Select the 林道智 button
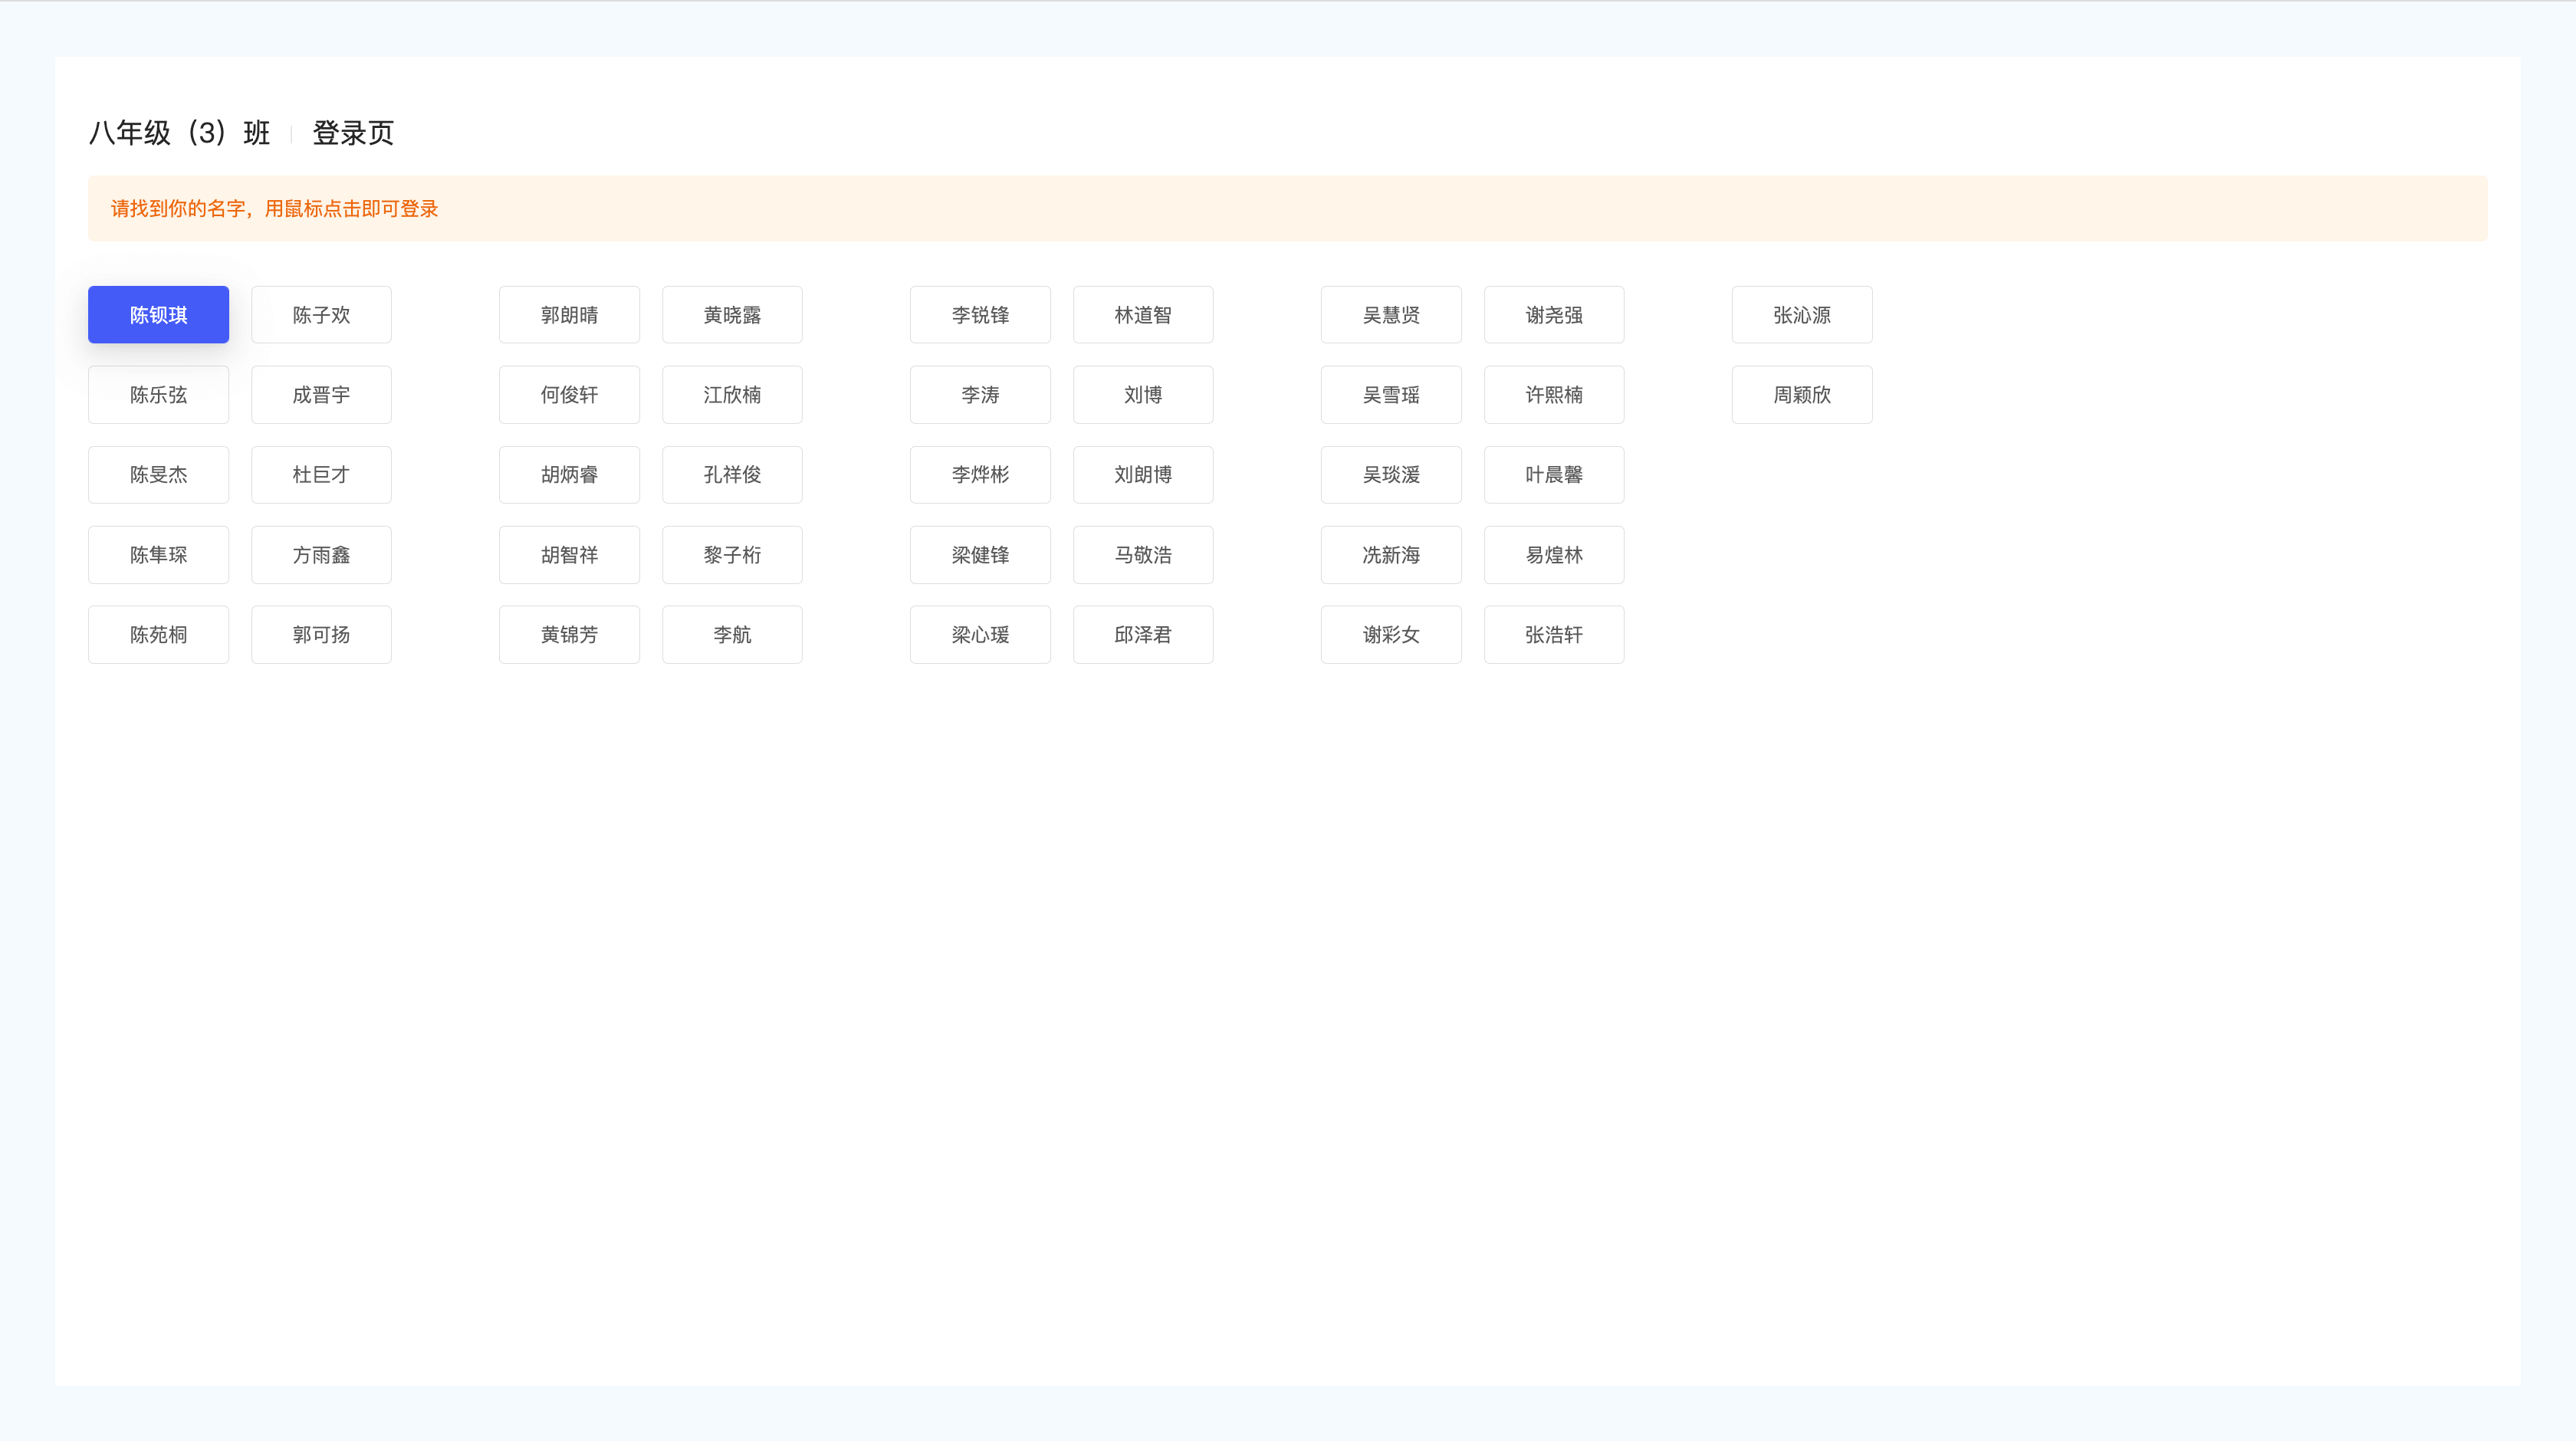Screen dimensions: 2576x1441 click(1143, 315)
